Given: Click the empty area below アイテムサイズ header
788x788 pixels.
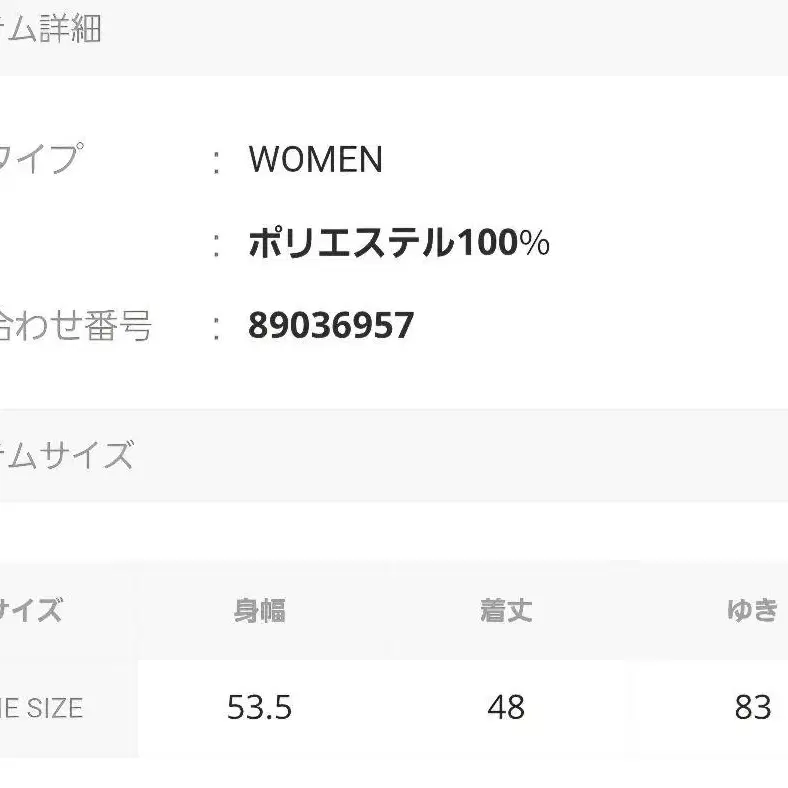Looking at the screenshot, I should 394,530.
